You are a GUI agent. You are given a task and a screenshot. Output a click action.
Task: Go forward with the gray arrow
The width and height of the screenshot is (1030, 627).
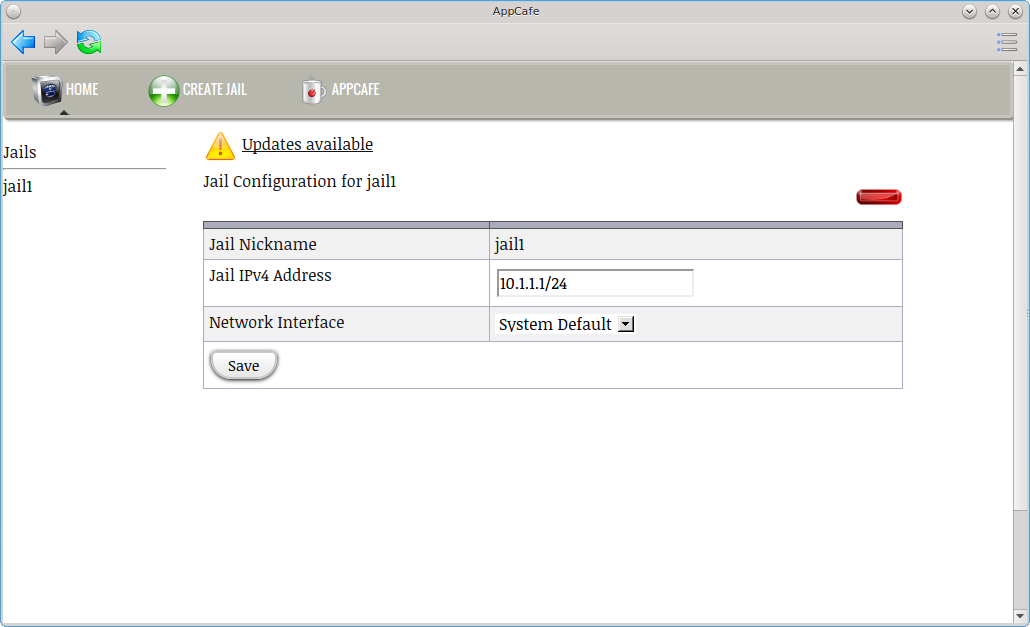coord(56,42)
